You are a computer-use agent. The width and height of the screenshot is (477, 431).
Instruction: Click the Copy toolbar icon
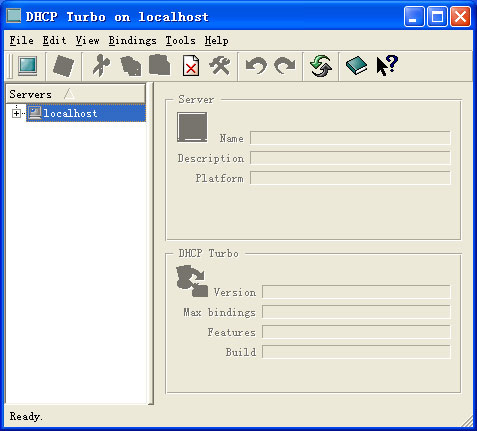pos(131,66)
